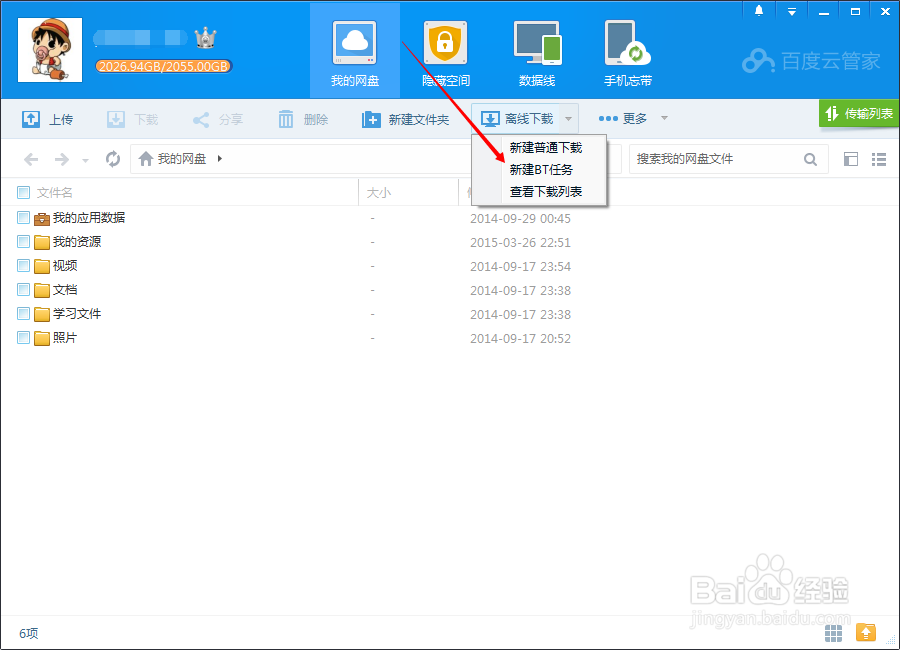Refresh the current folder view
This screenshot has height=650, width=900.
pos(112,158)
